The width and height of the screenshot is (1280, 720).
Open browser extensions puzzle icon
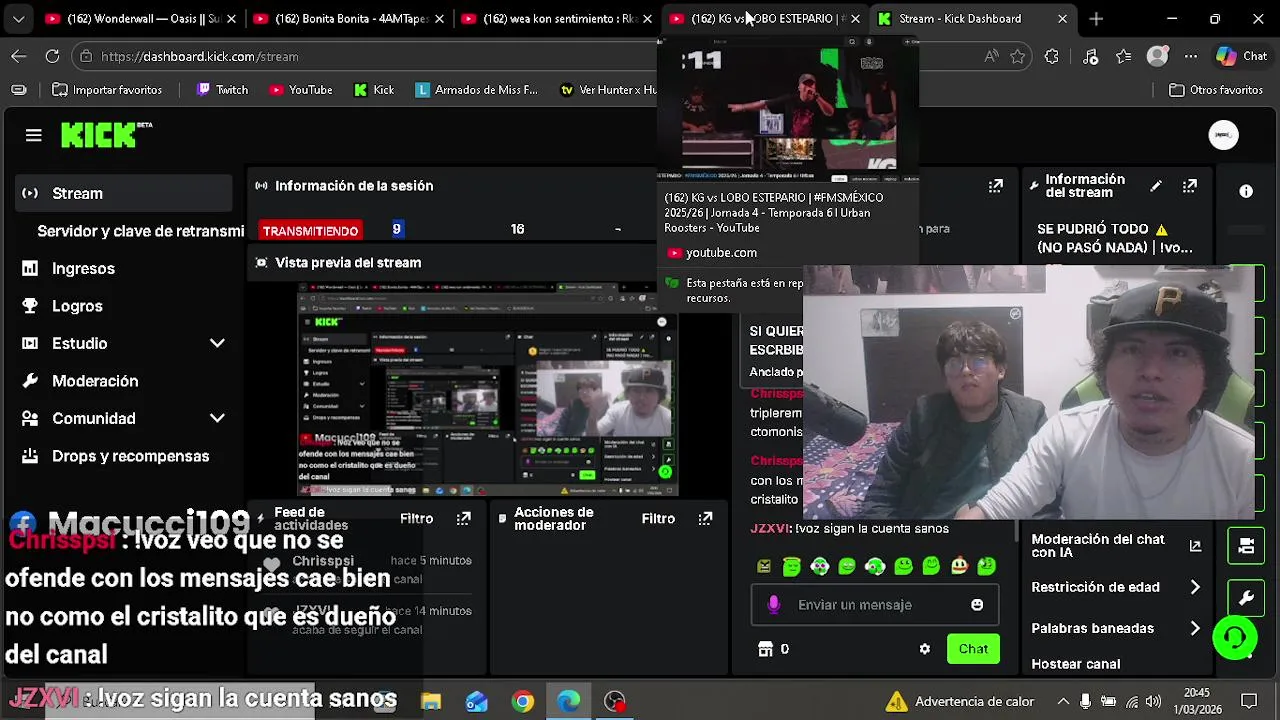tap(1051, 57)
